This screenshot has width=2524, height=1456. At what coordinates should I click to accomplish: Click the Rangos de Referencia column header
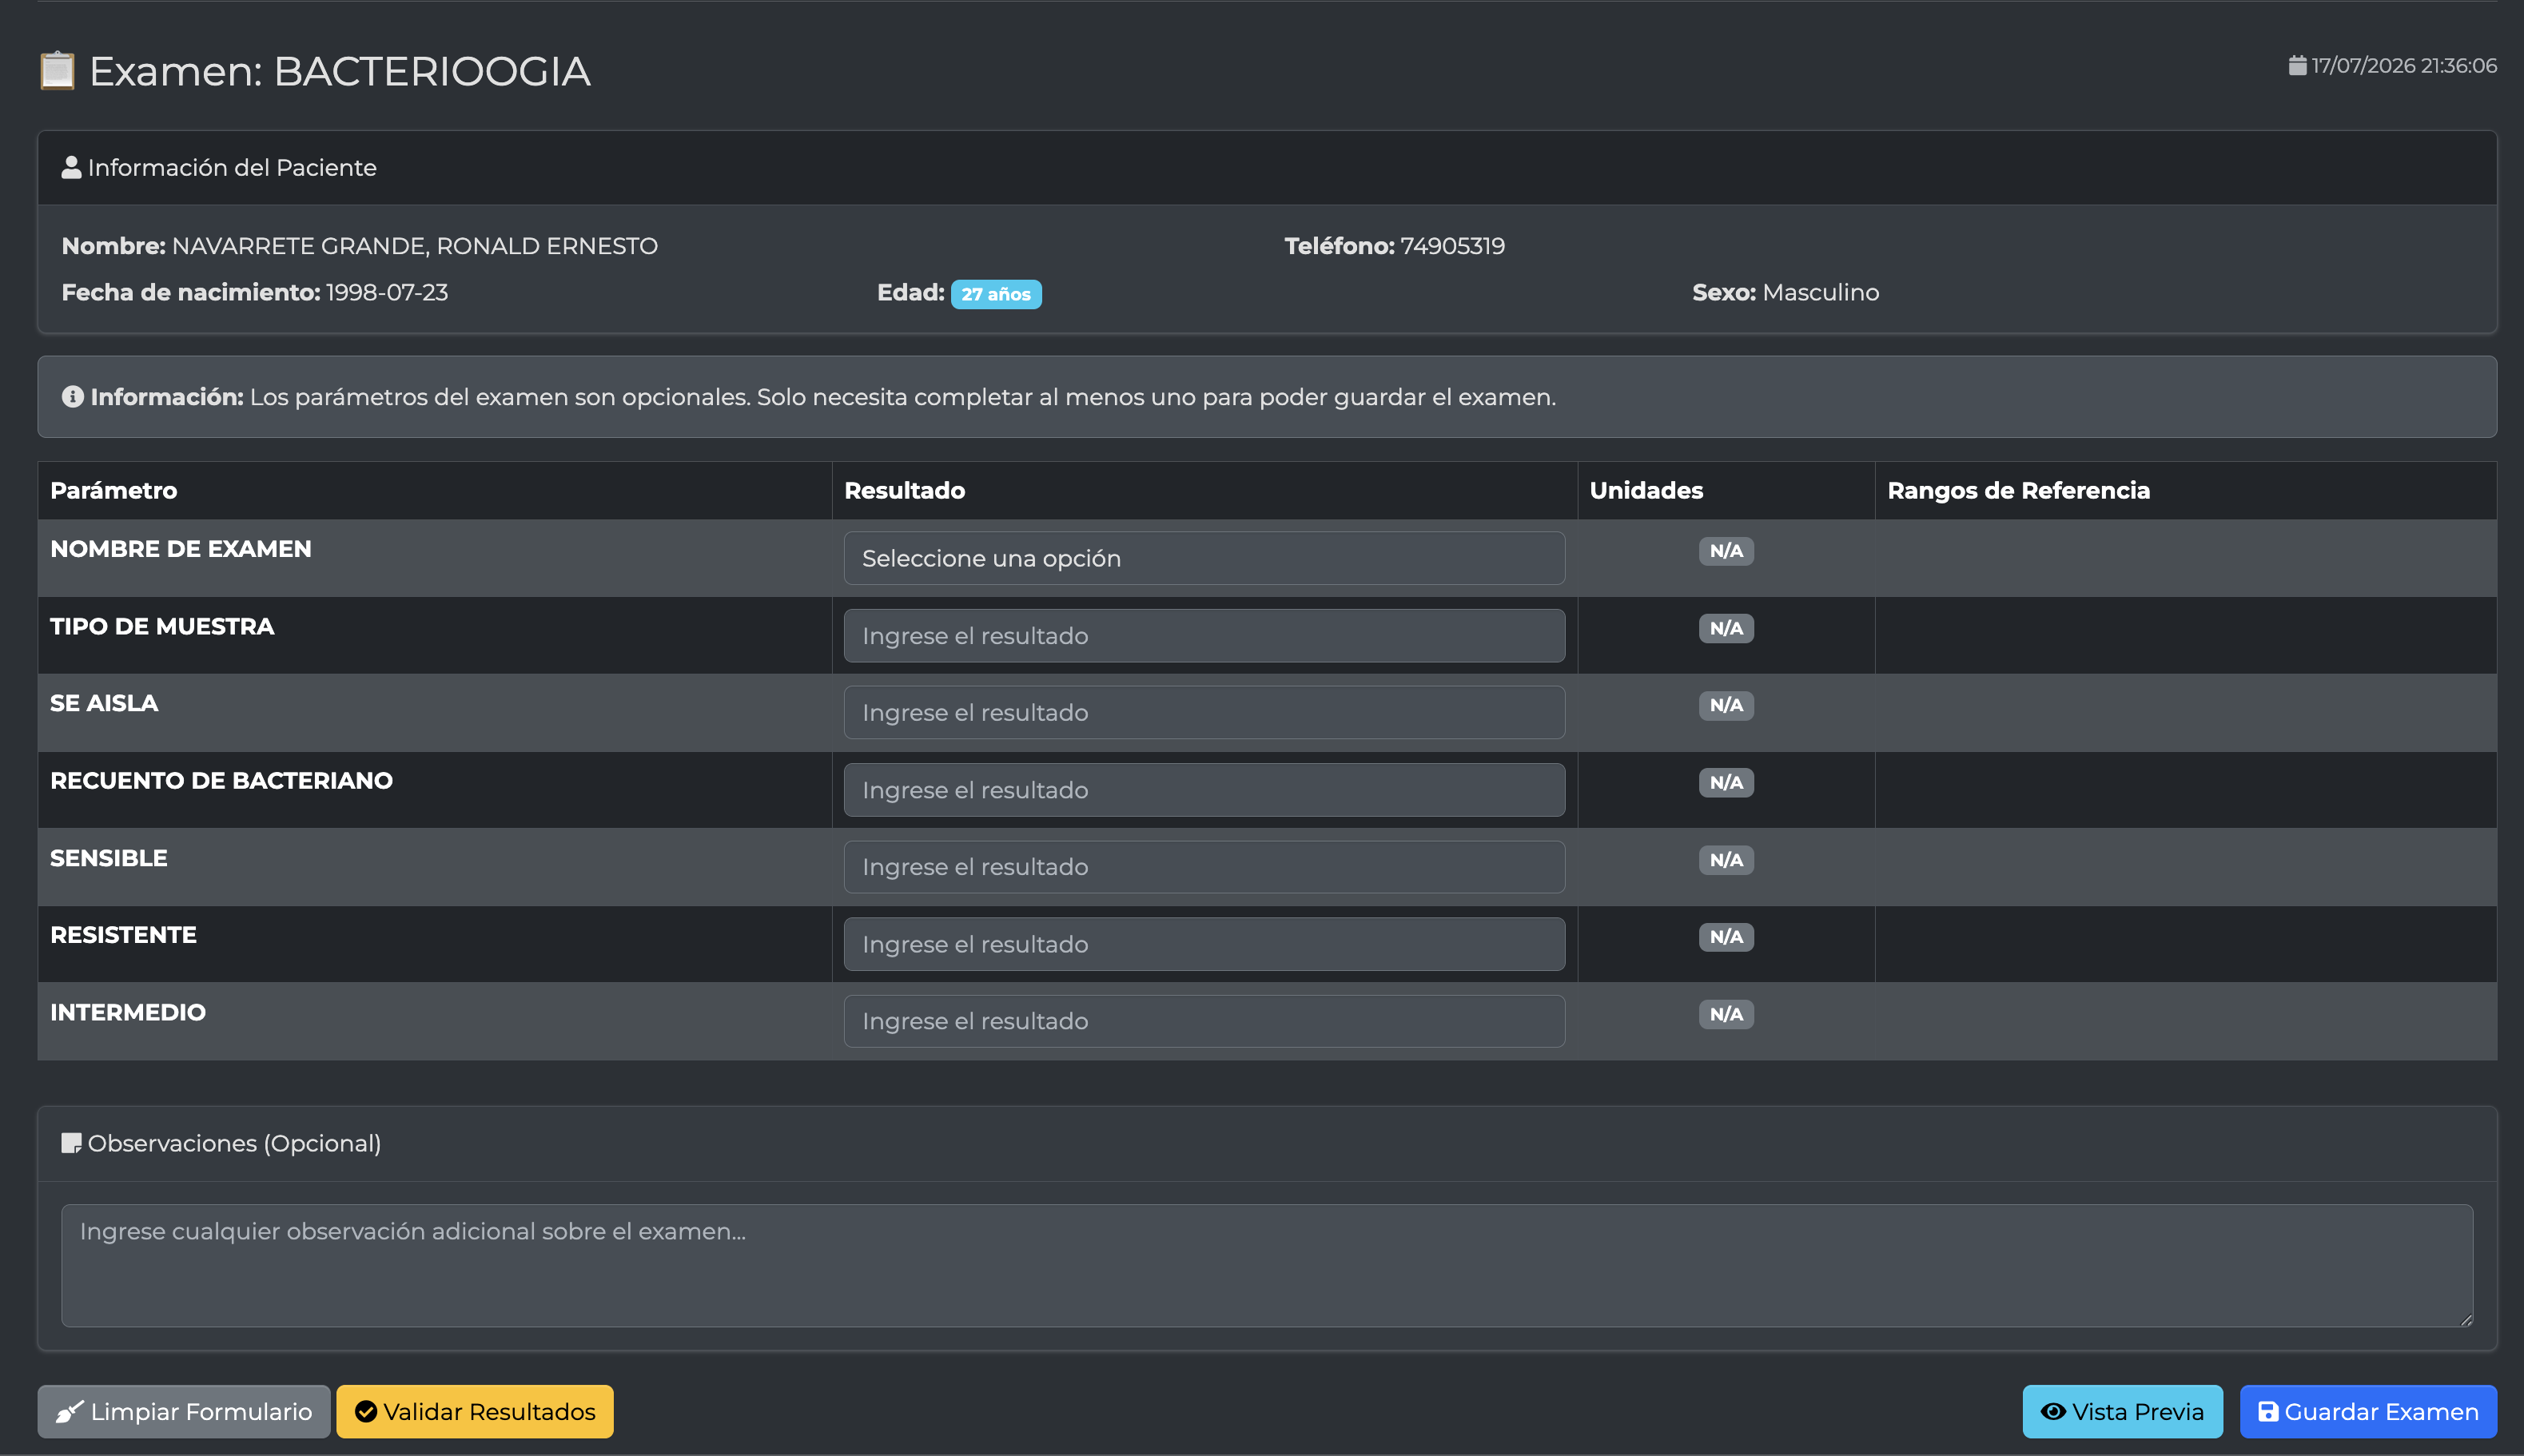(2018, 490)
